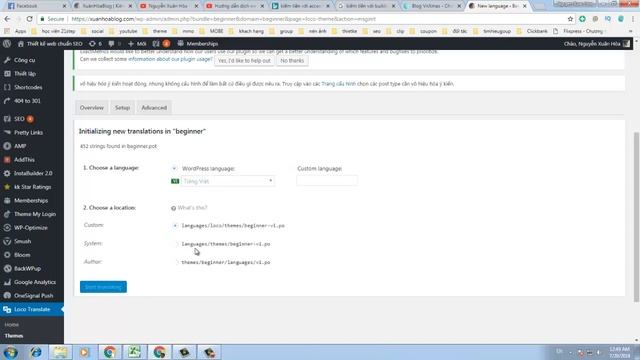Open File Explorer from the taskbar
Screen dimensions: 640x360
(x=60, y=352)
